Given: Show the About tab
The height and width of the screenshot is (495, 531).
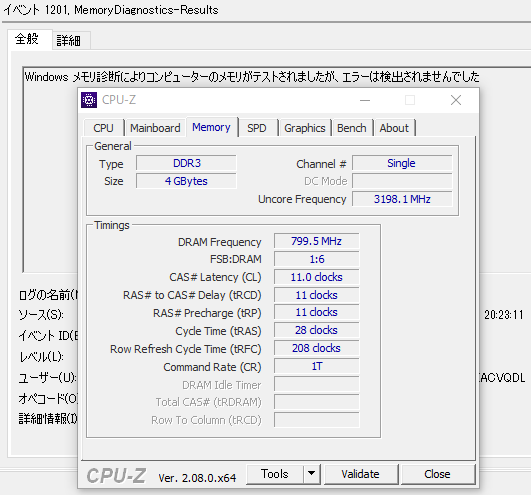Looking at the screenshot, I should [394, 128].
